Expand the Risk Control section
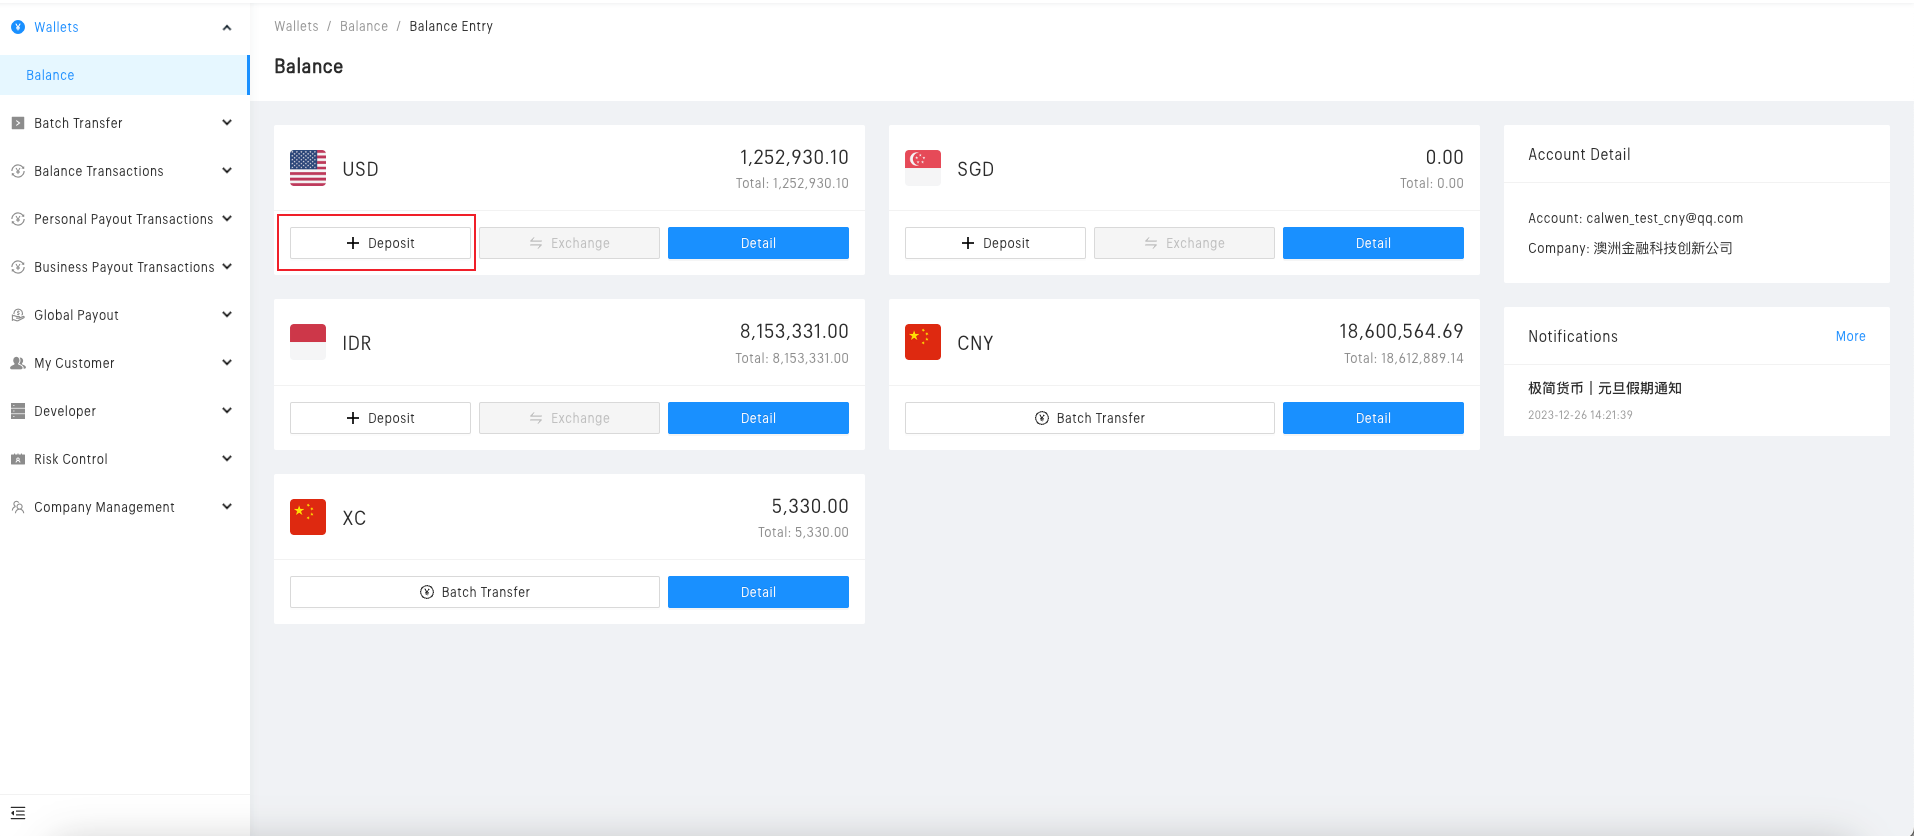This screenshot has height=836, width=1914. 227,459
